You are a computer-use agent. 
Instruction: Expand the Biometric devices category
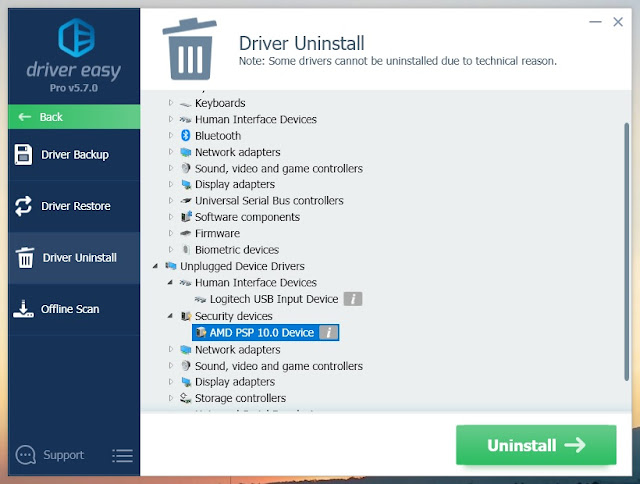click(171, 249)
